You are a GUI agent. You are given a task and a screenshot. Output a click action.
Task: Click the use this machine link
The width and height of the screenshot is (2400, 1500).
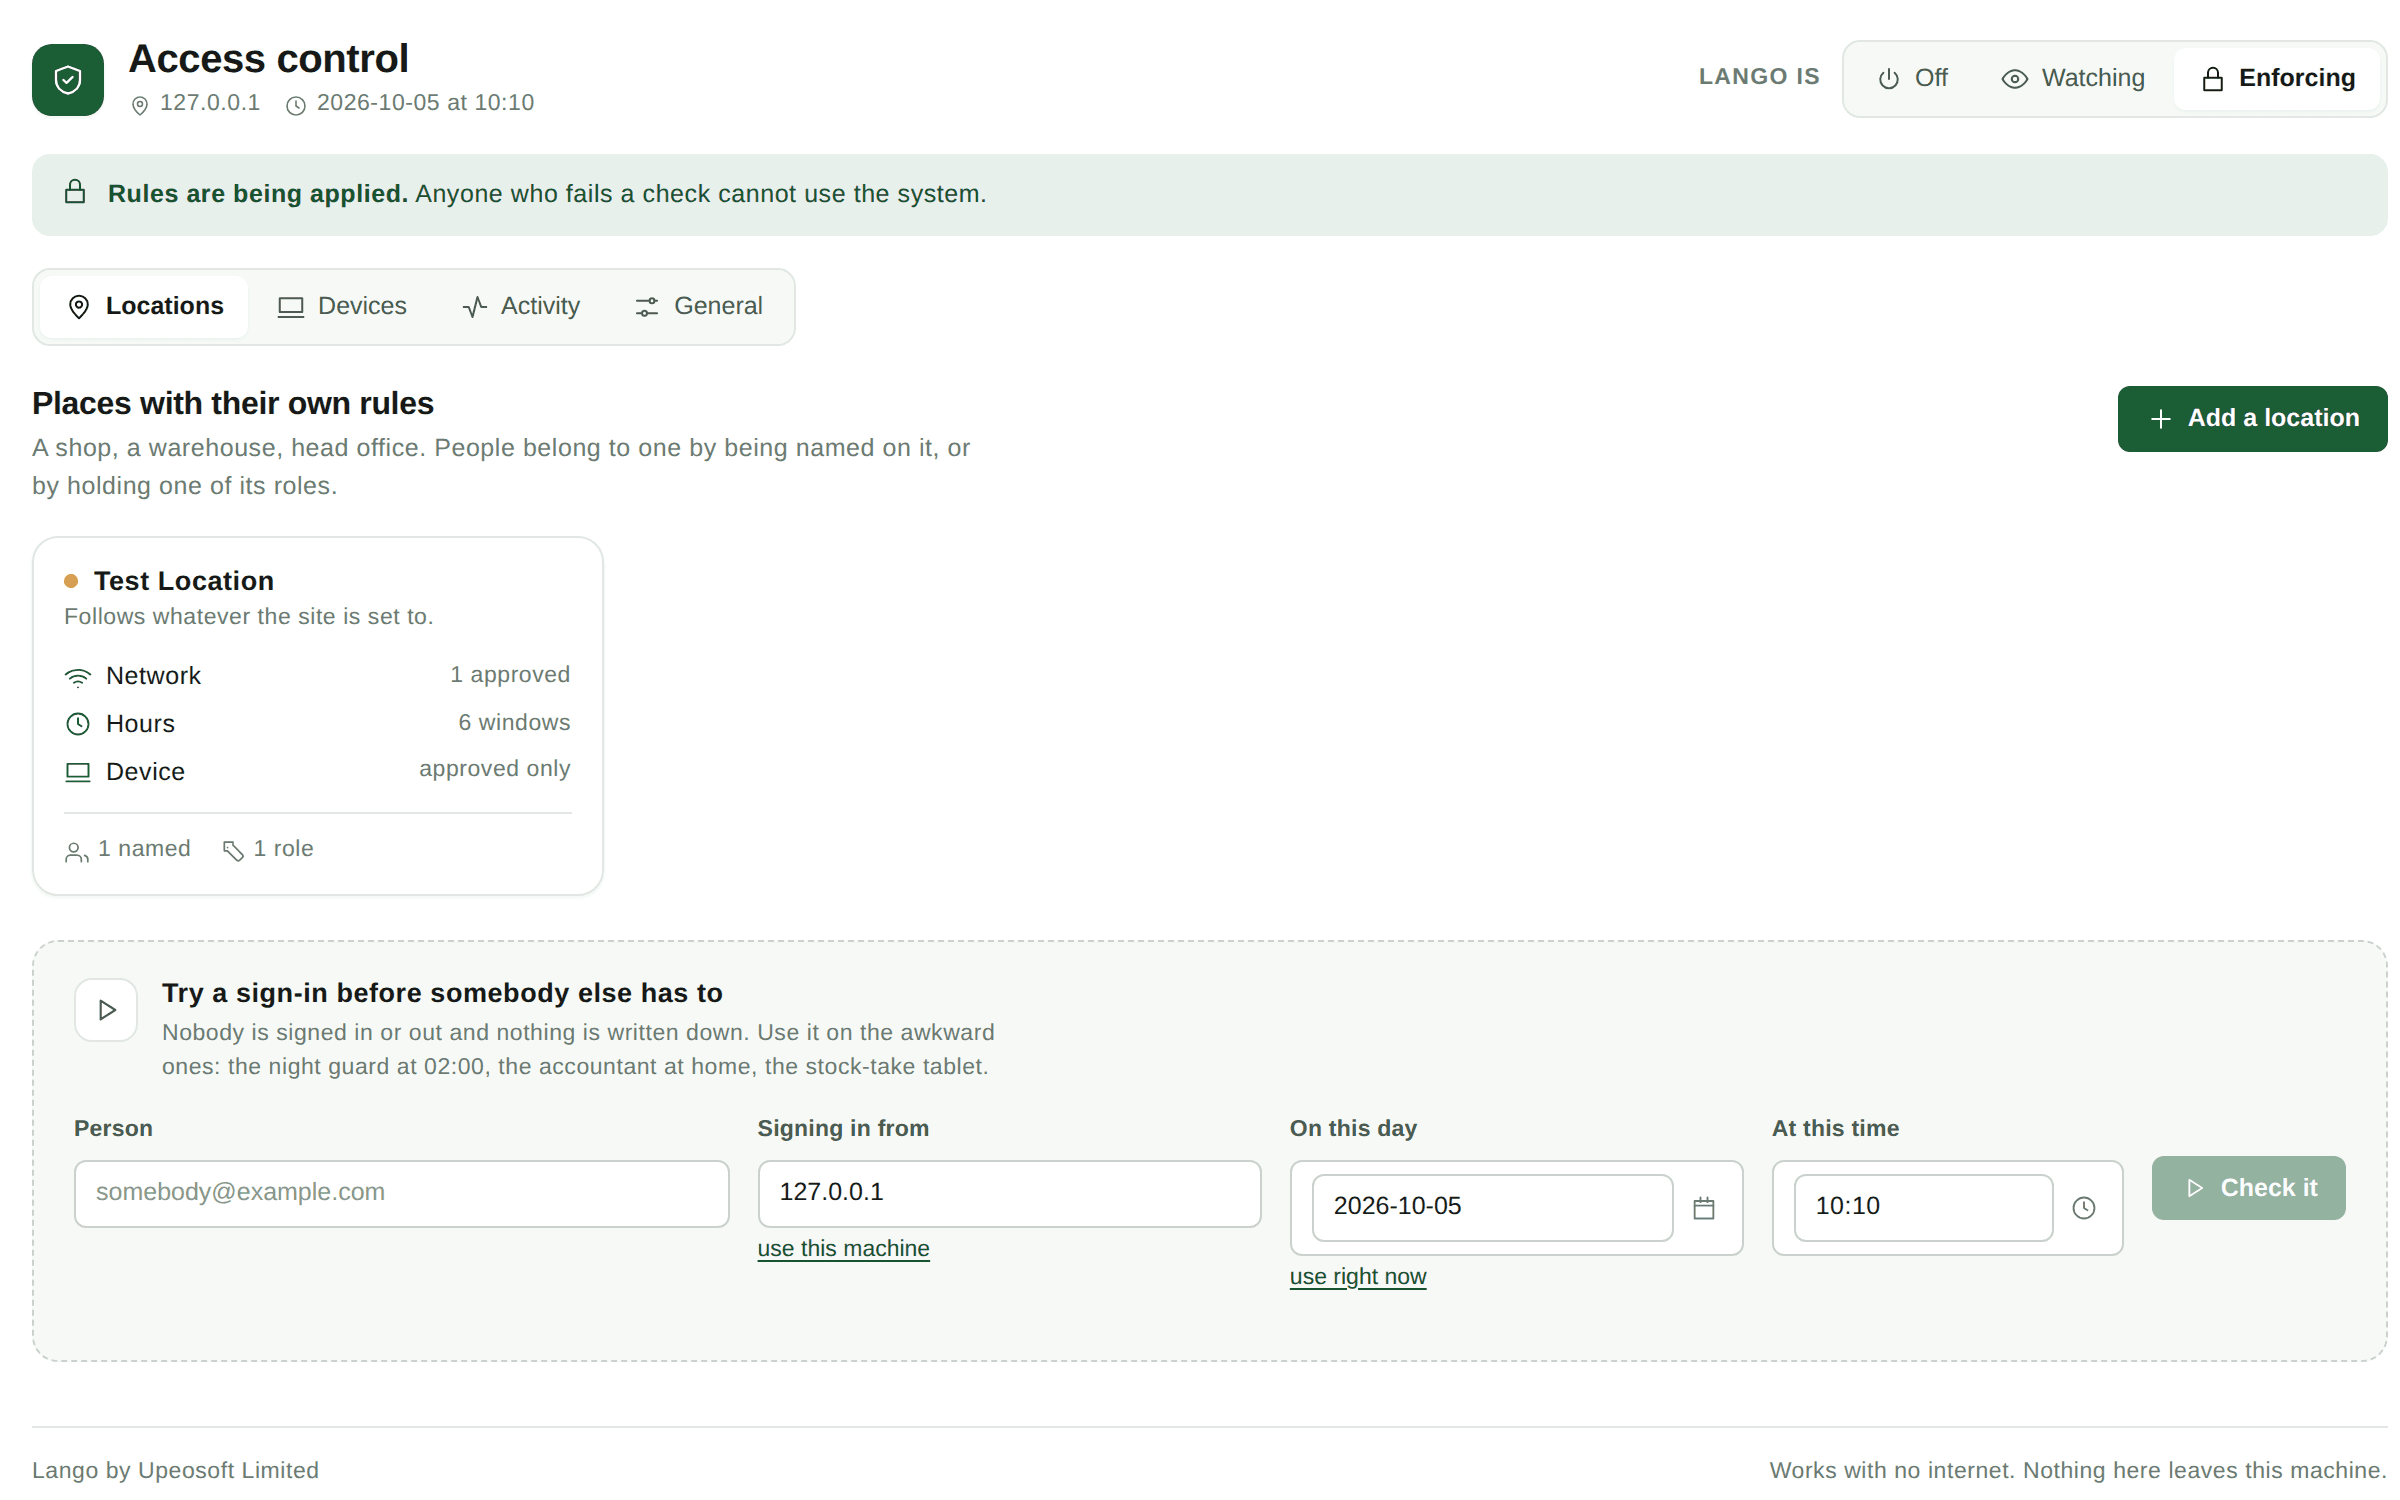click(x=843, y=1248)
